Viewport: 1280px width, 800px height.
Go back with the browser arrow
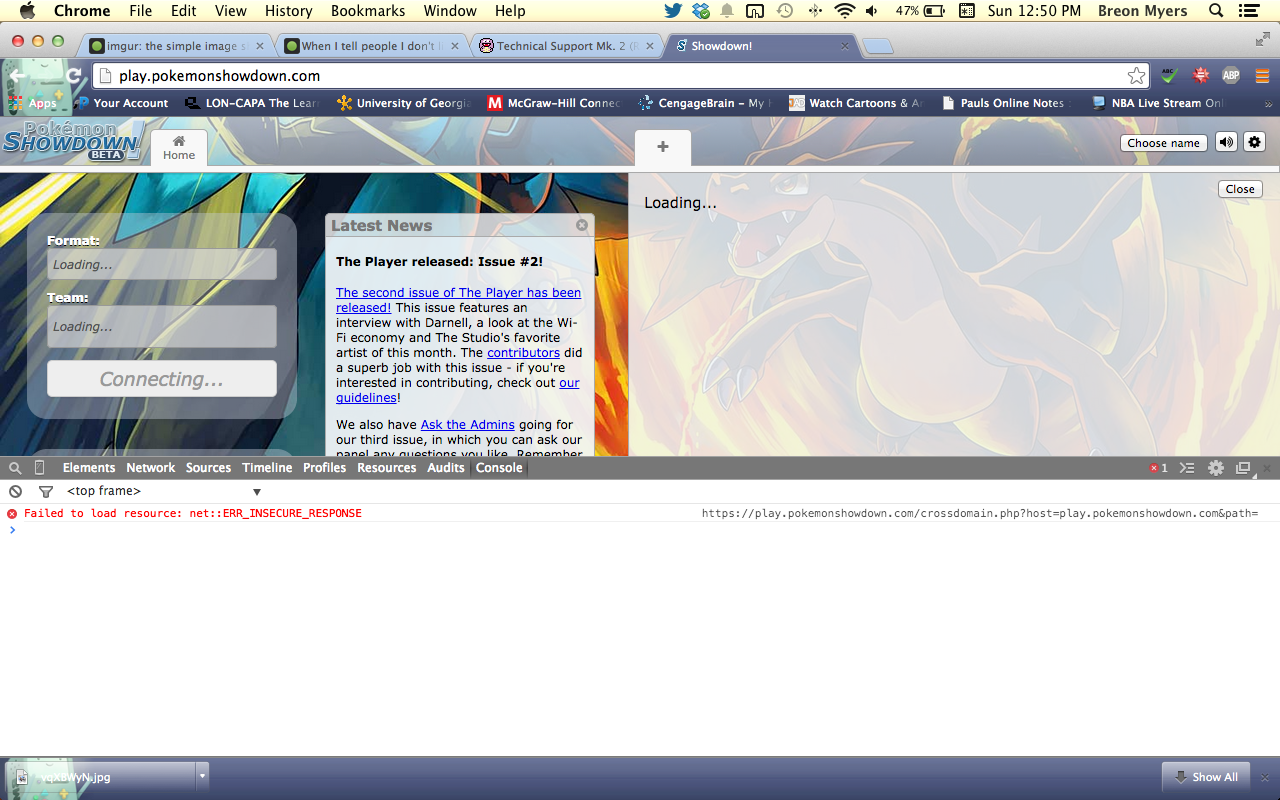pyautogui.click(x=18, y=76)
